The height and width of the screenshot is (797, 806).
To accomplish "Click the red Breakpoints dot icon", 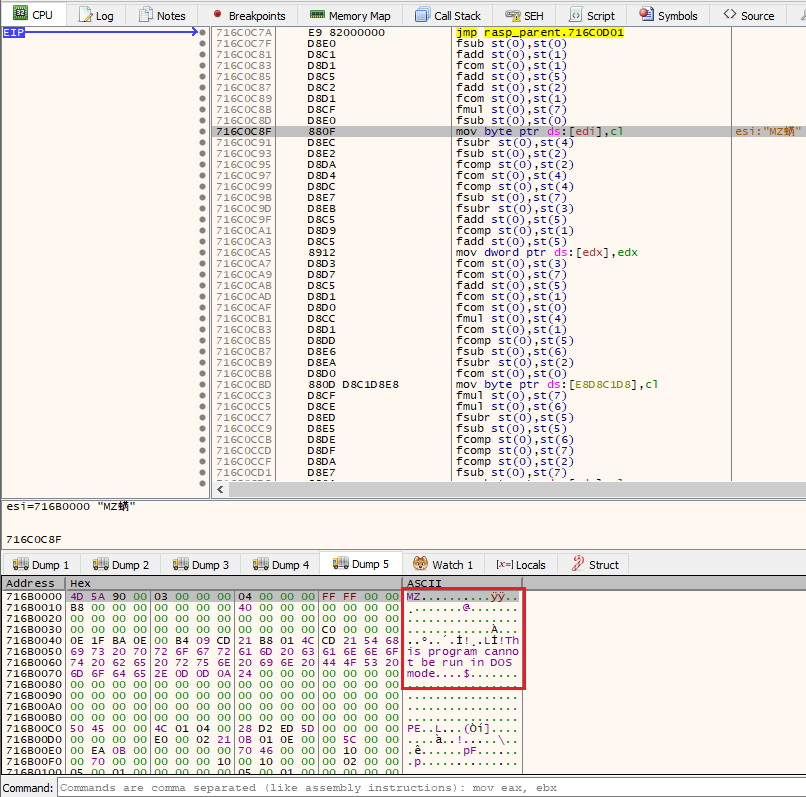I will coord(218,15).
